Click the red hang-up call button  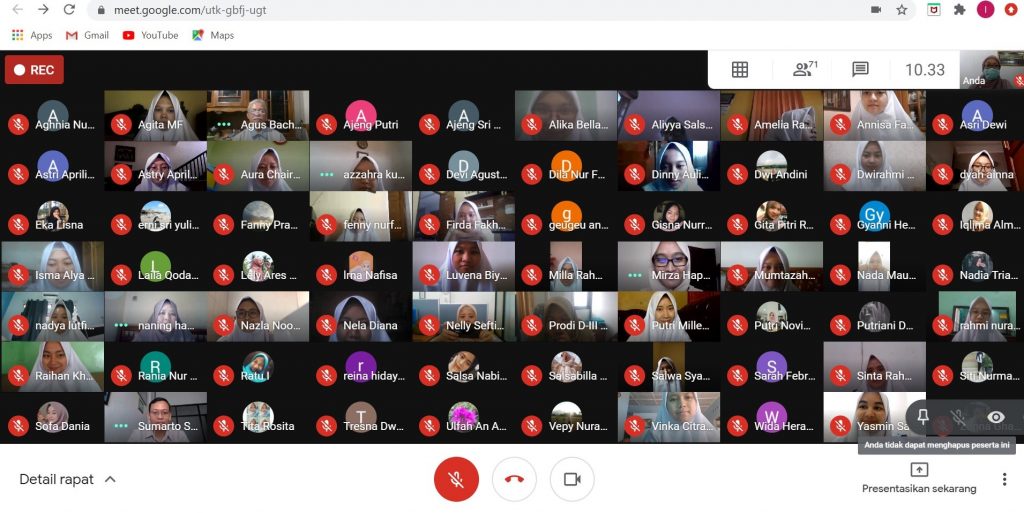[x=514, y=480]
